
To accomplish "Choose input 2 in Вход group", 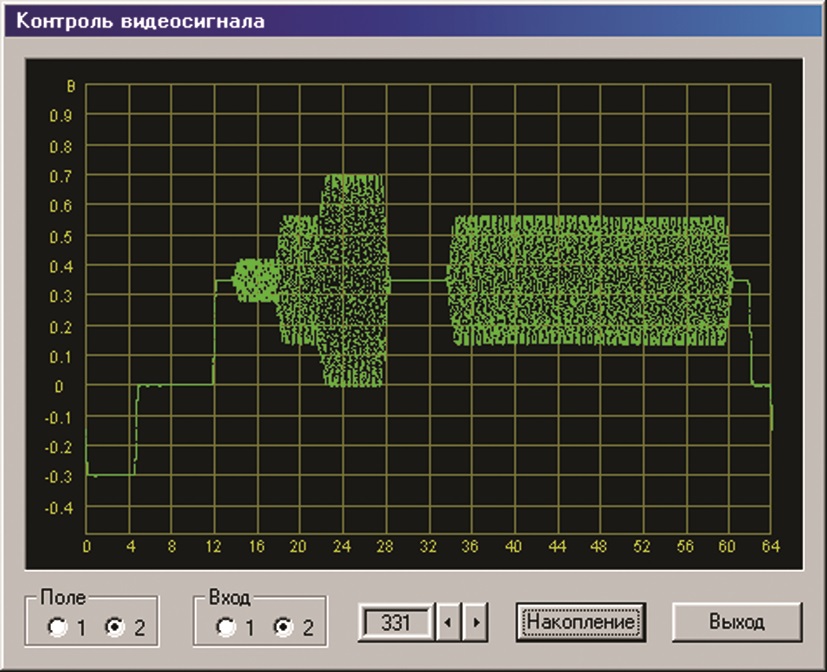I will tap(284, 627).
